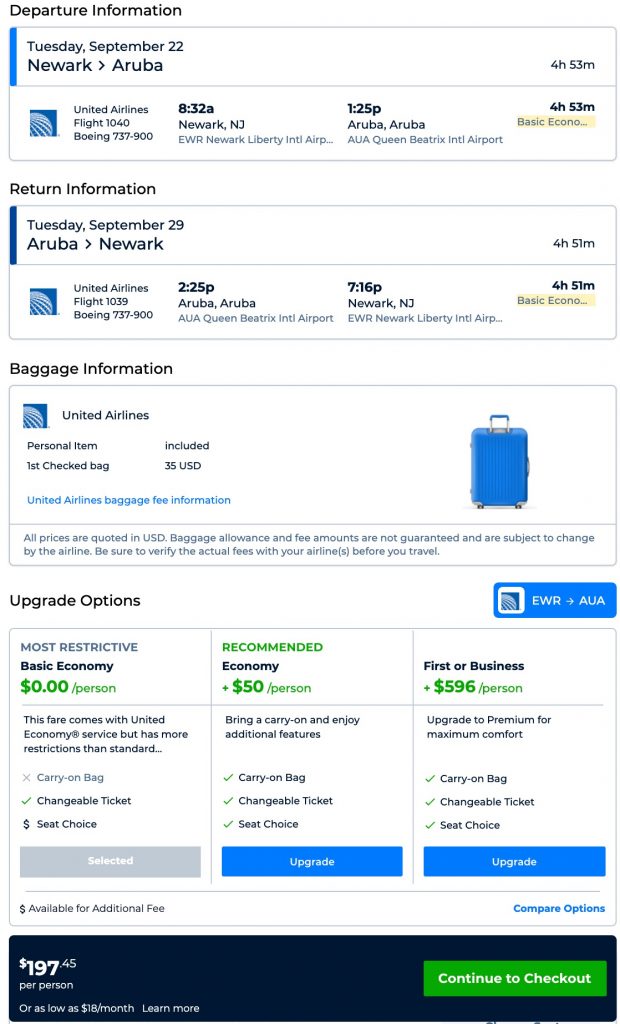The image size is (620, 1024).
Task: Select the Aruba > Newark return header
Action: click(x=95, y=243)
